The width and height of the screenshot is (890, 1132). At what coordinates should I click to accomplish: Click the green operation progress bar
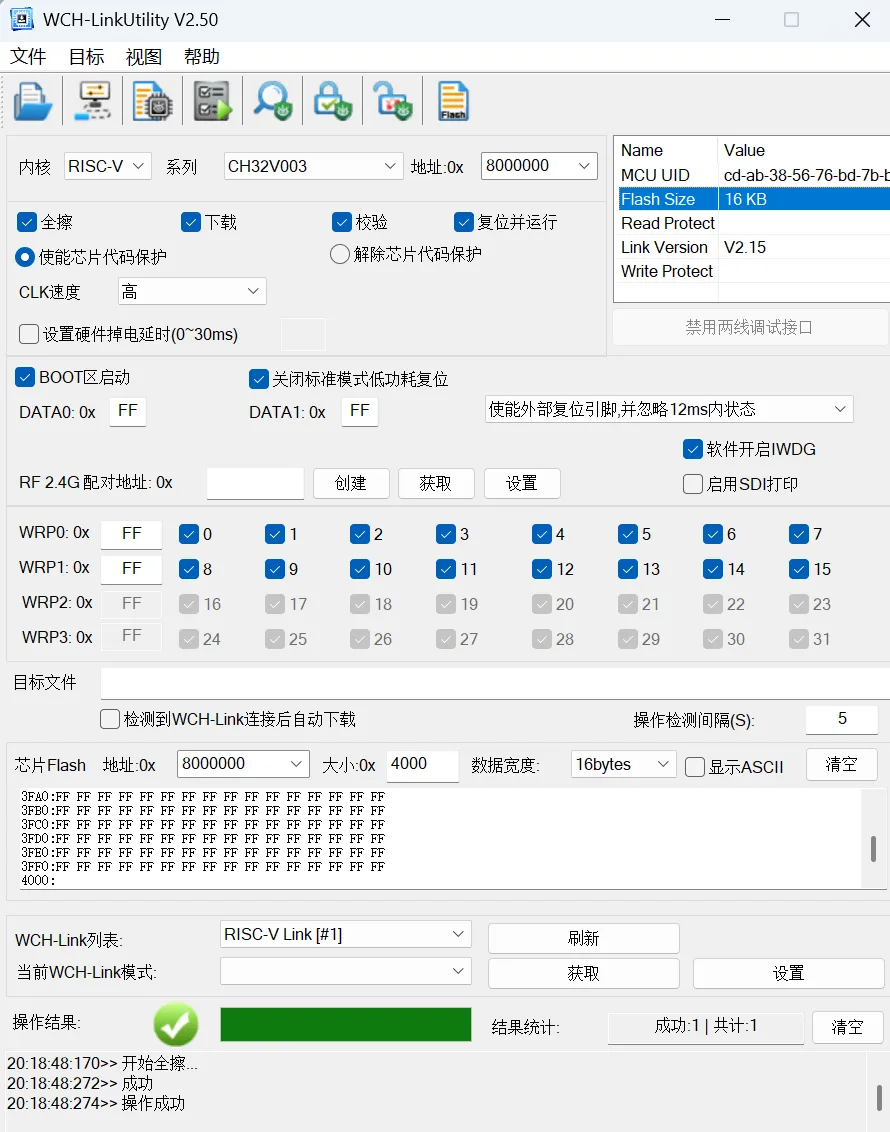[x=346, y=1024]
